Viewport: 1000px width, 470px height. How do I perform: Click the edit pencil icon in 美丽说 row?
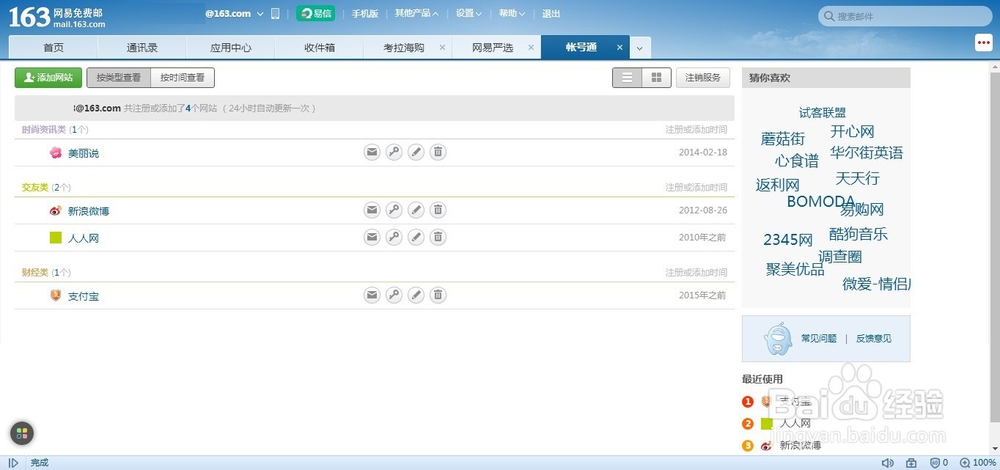coord(416,152)
